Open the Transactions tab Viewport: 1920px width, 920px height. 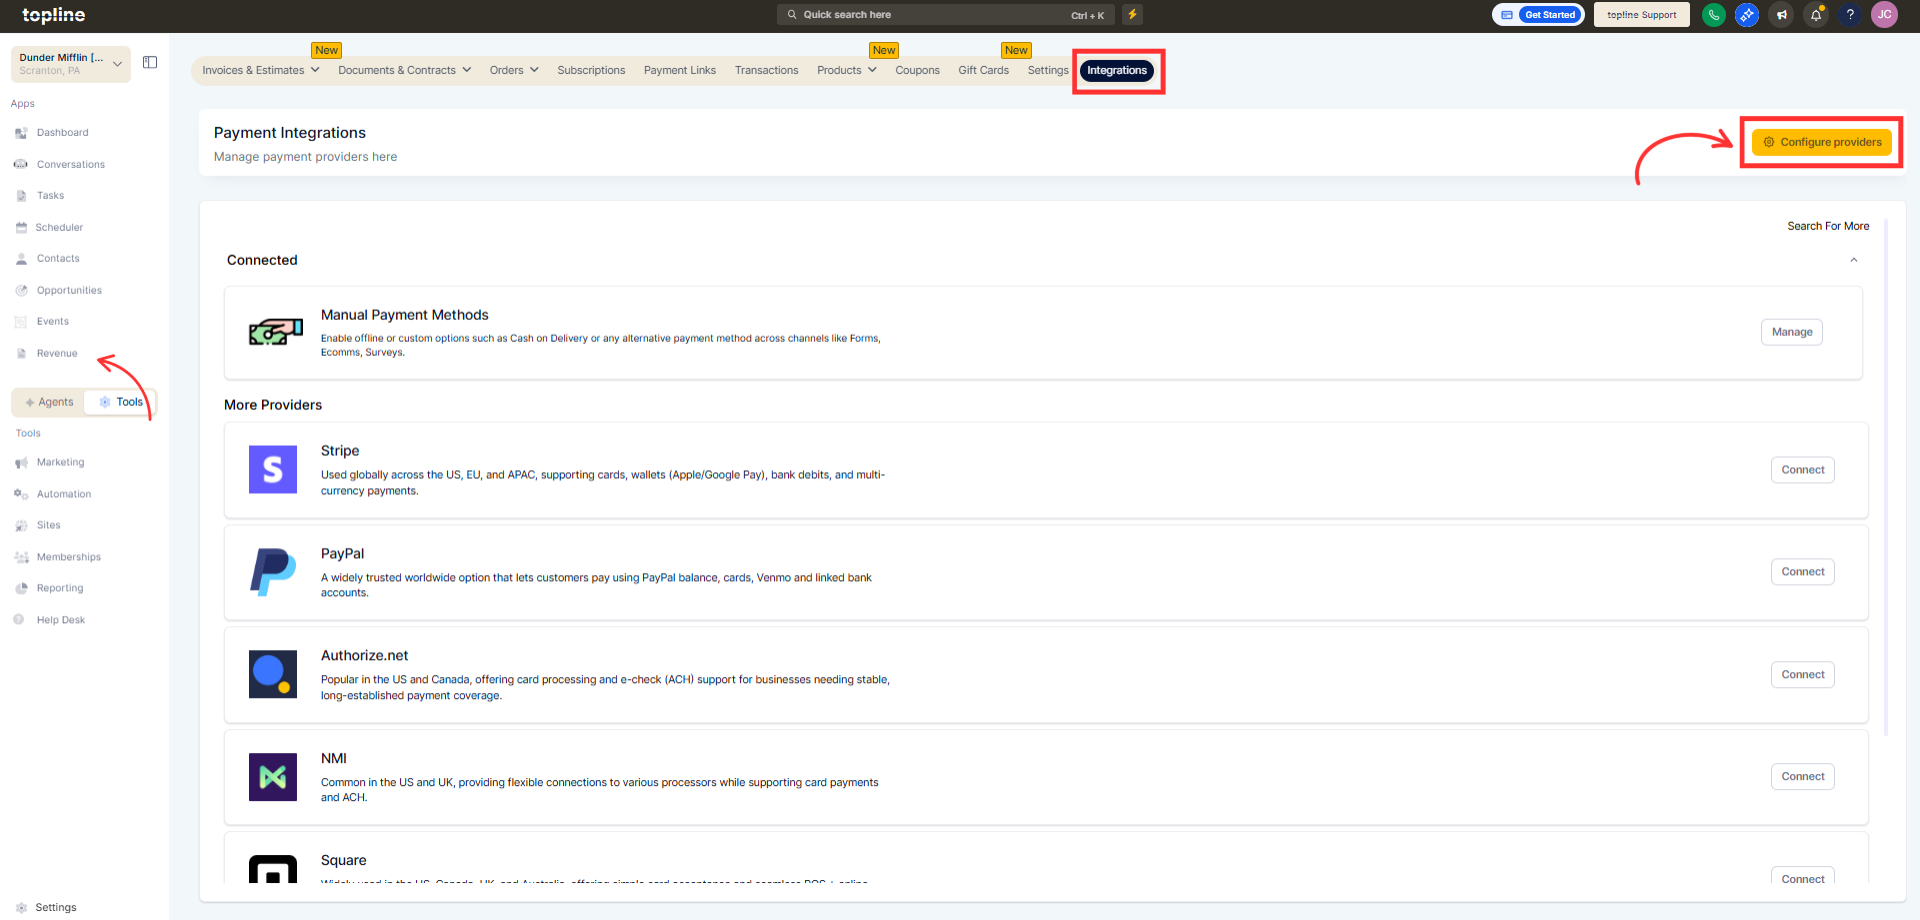click(x=766, y=70)
